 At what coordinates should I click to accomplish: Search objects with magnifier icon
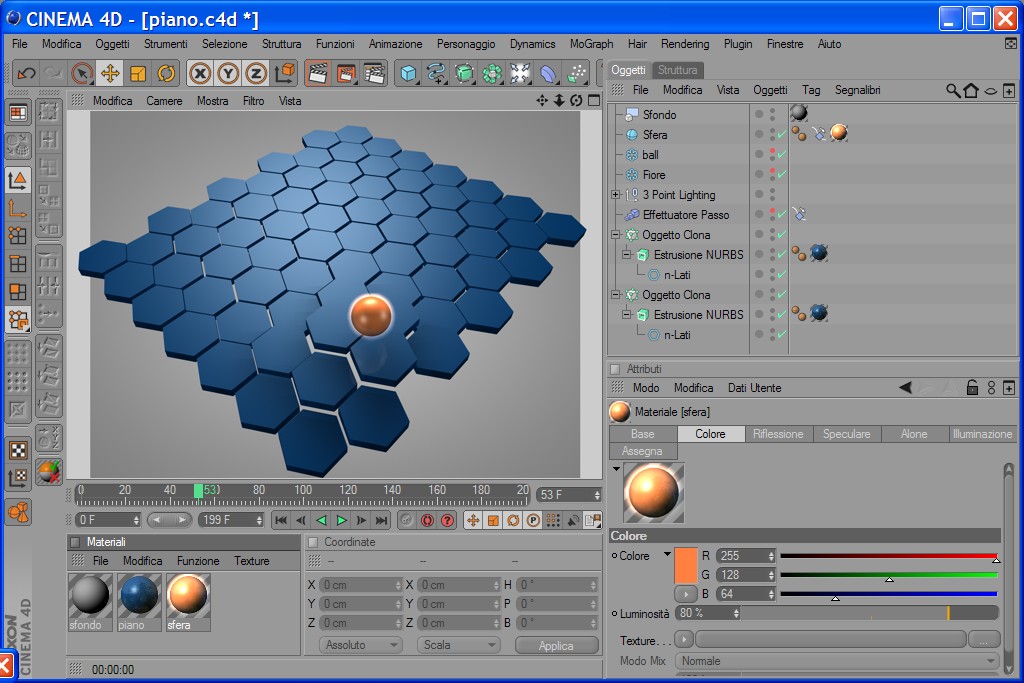[953, 90]
